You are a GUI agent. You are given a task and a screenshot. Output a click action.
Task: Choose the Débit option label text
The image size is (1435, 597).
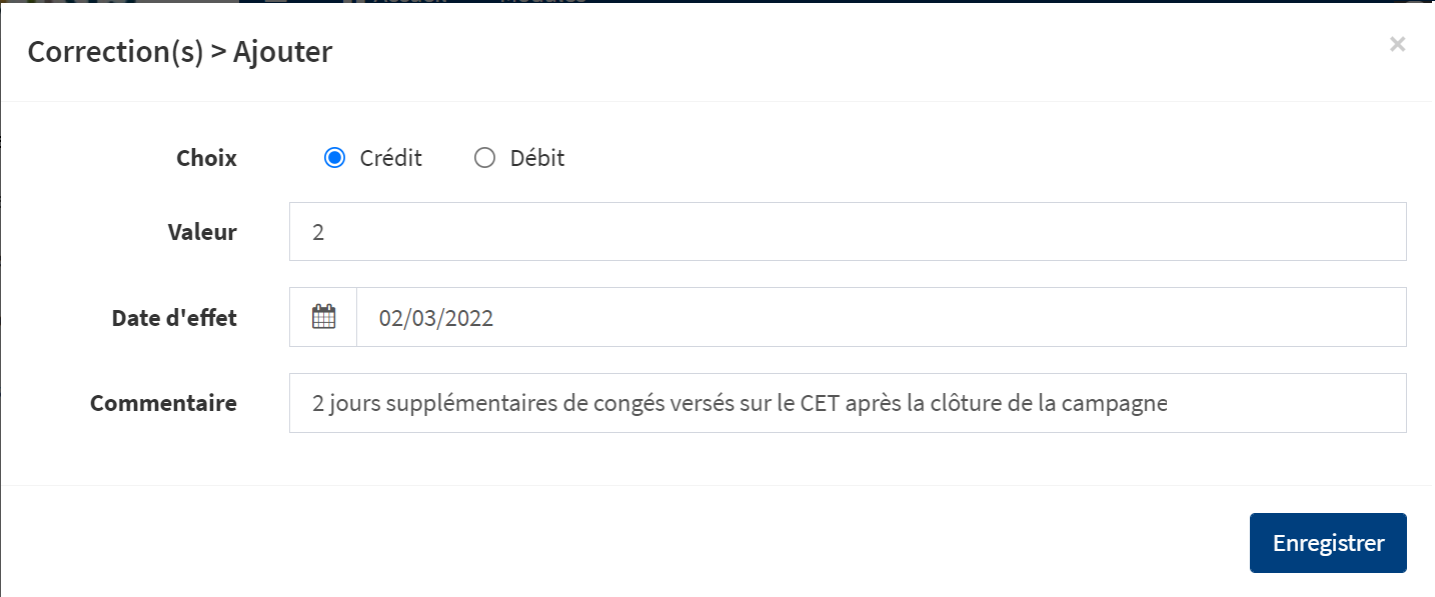tap(537, 158)
